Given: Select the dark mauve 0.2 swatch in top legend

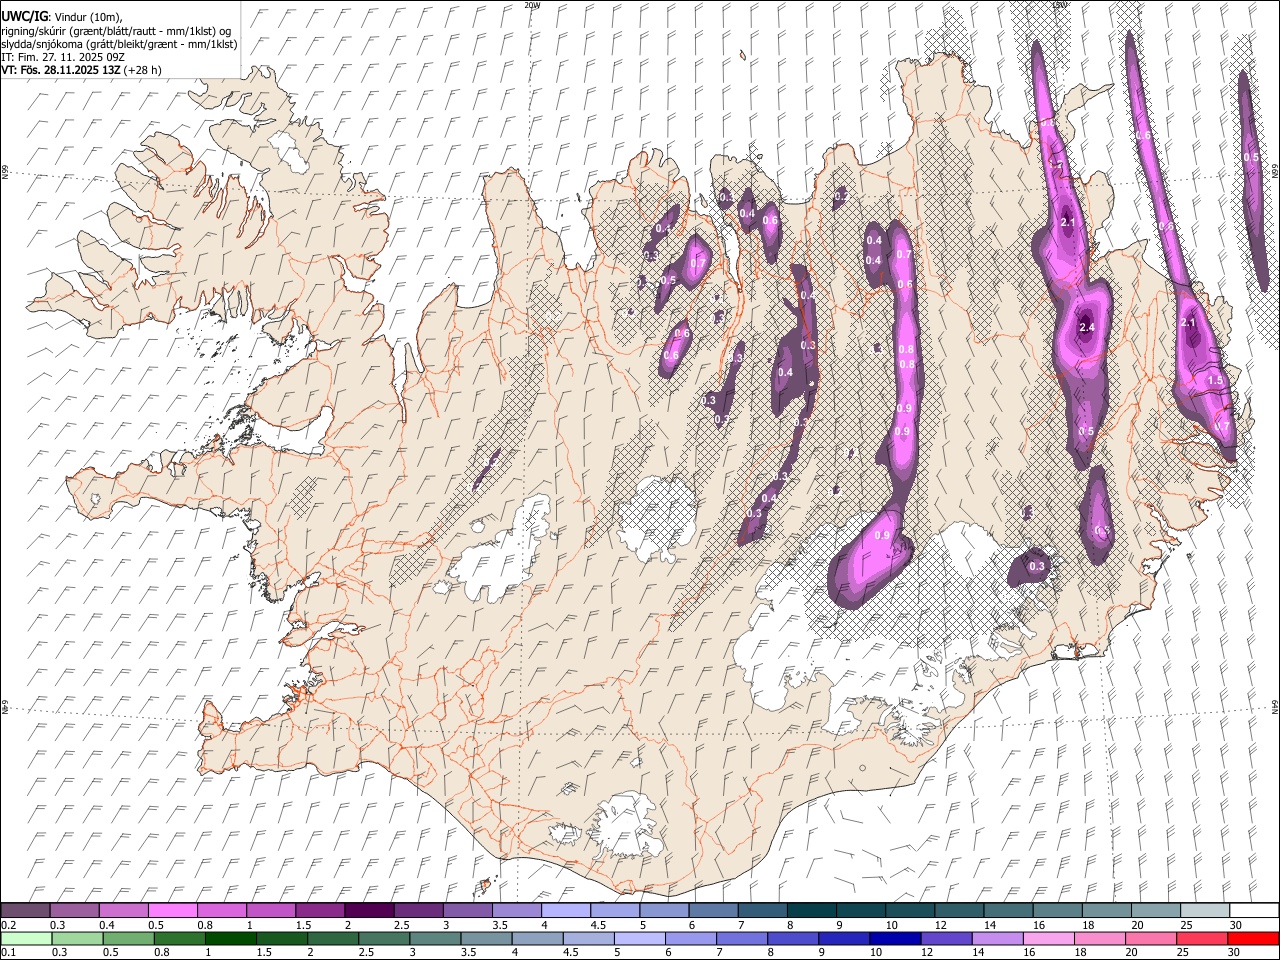Looking at the screenshot, I should [x=26, y=911].
